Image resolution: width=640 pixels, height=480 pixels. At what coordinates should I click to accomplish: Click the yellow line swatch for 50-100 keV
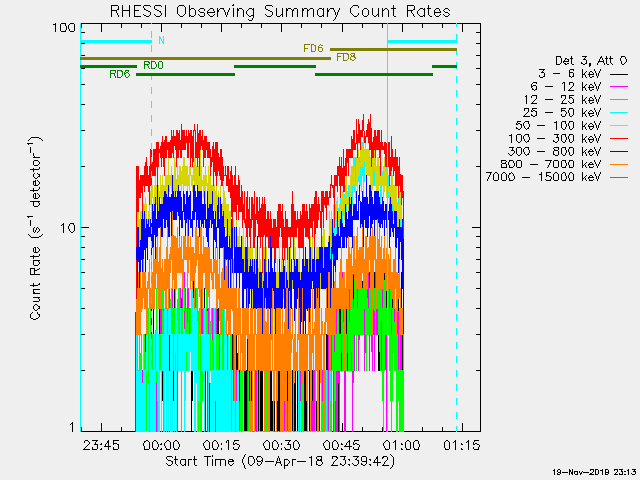619,126
